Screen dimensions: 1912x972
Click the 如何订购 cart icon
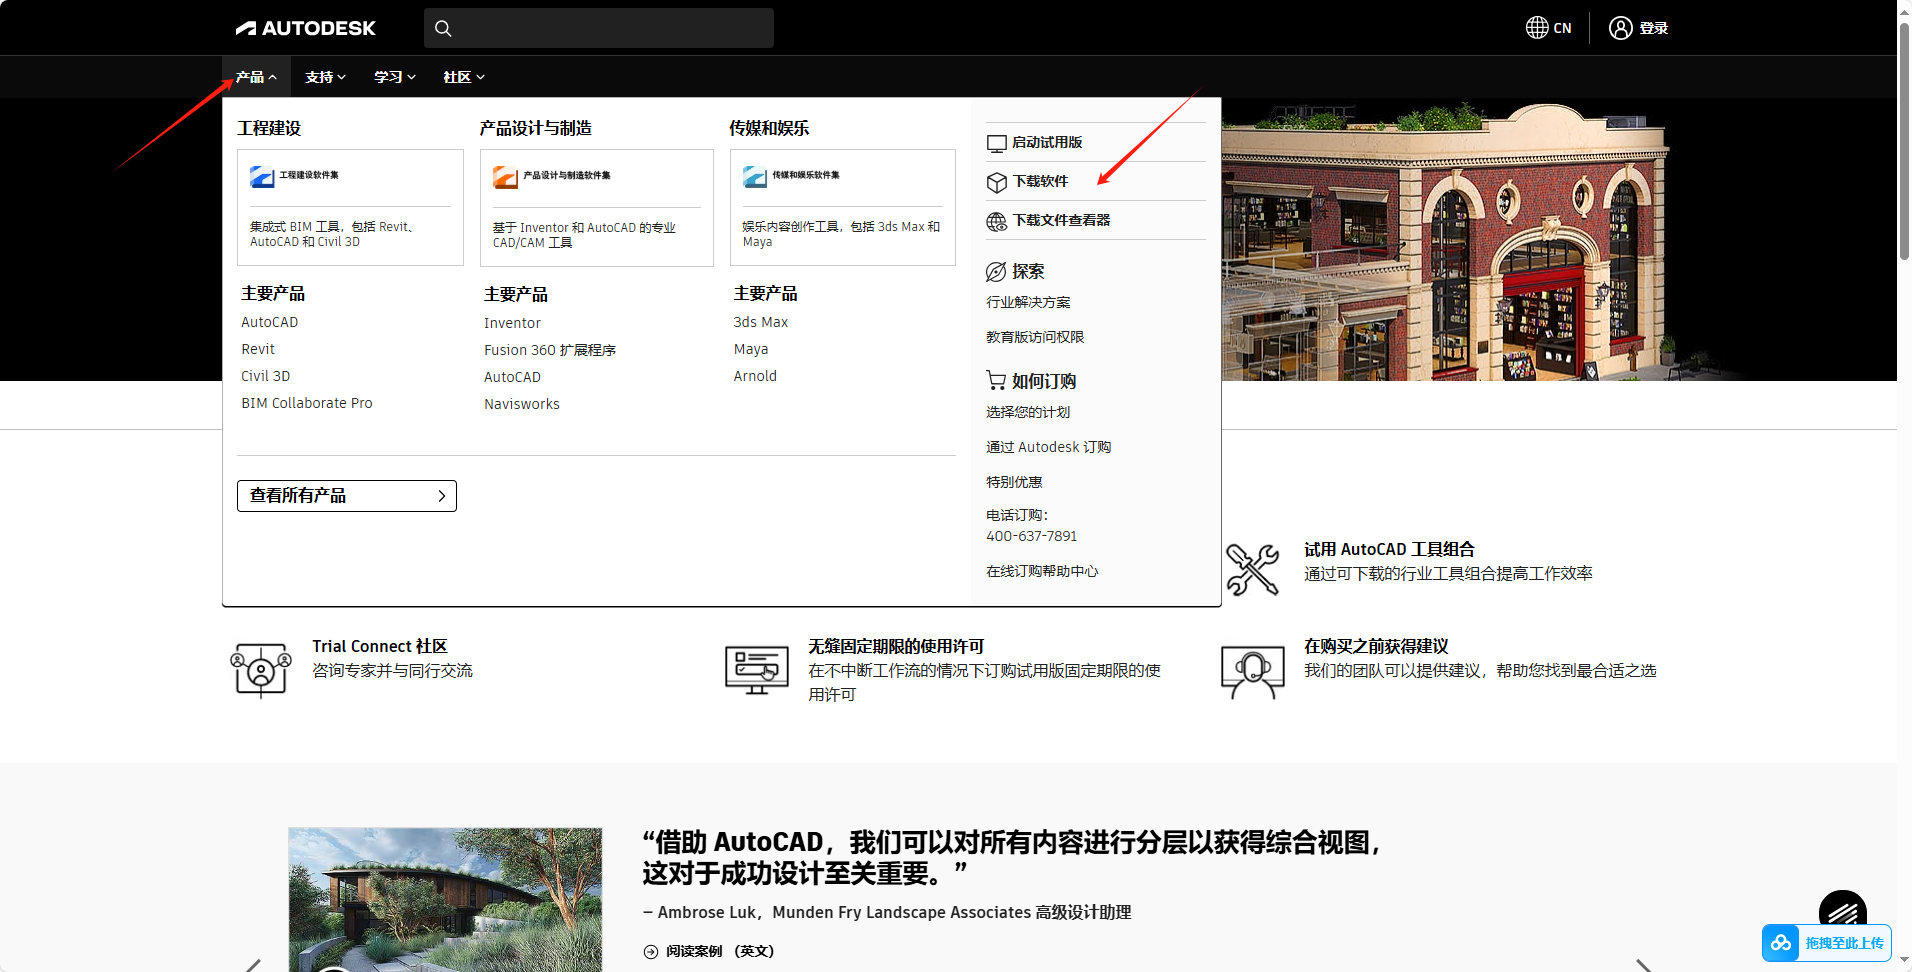tap(996, 380)
